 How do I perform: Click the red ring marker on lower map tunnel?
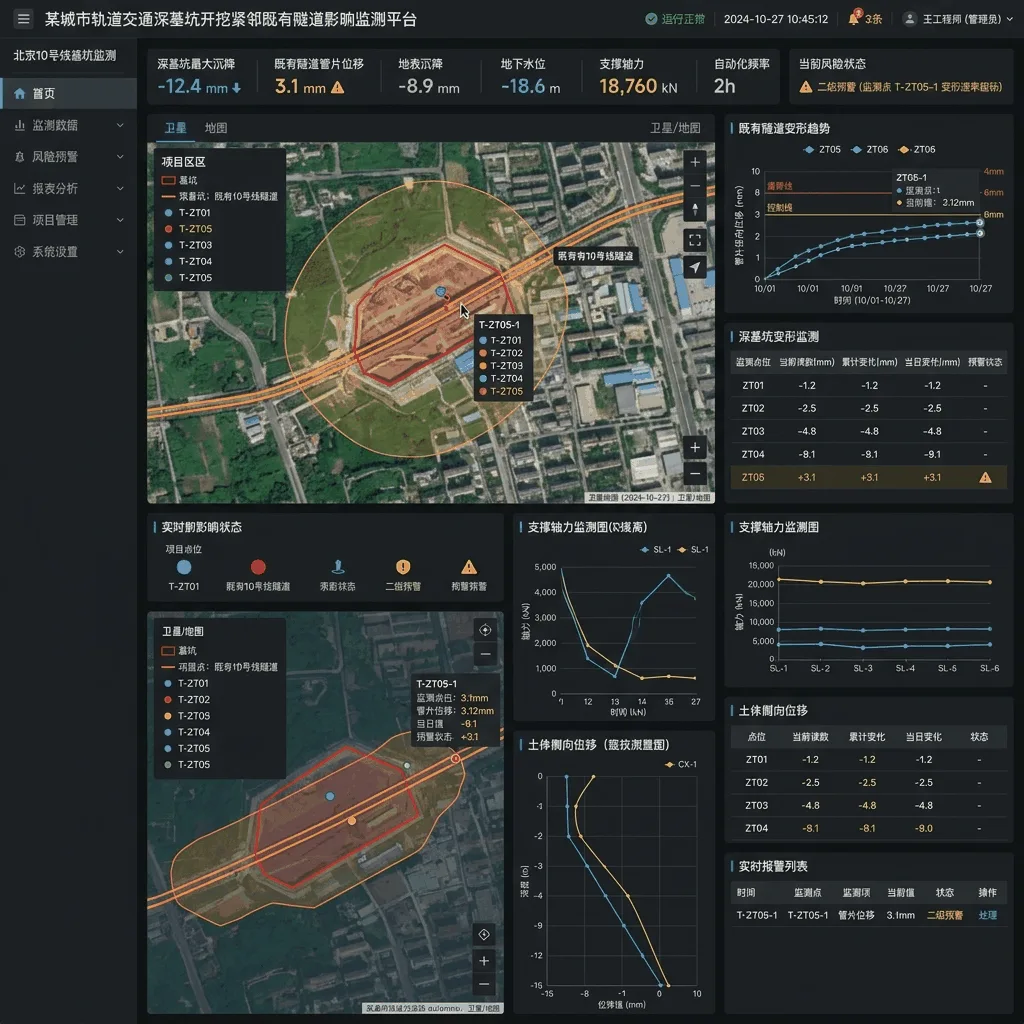[455, 758]
